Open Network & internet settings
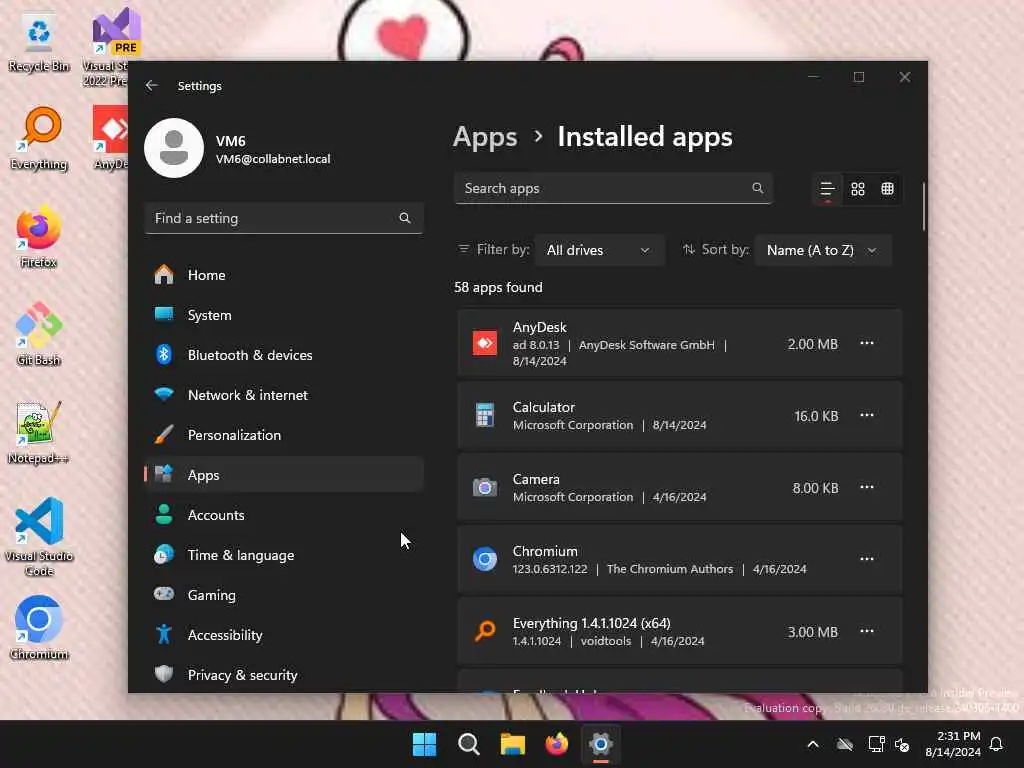Screen dimensions: 1024x768 tap(283, 395)
